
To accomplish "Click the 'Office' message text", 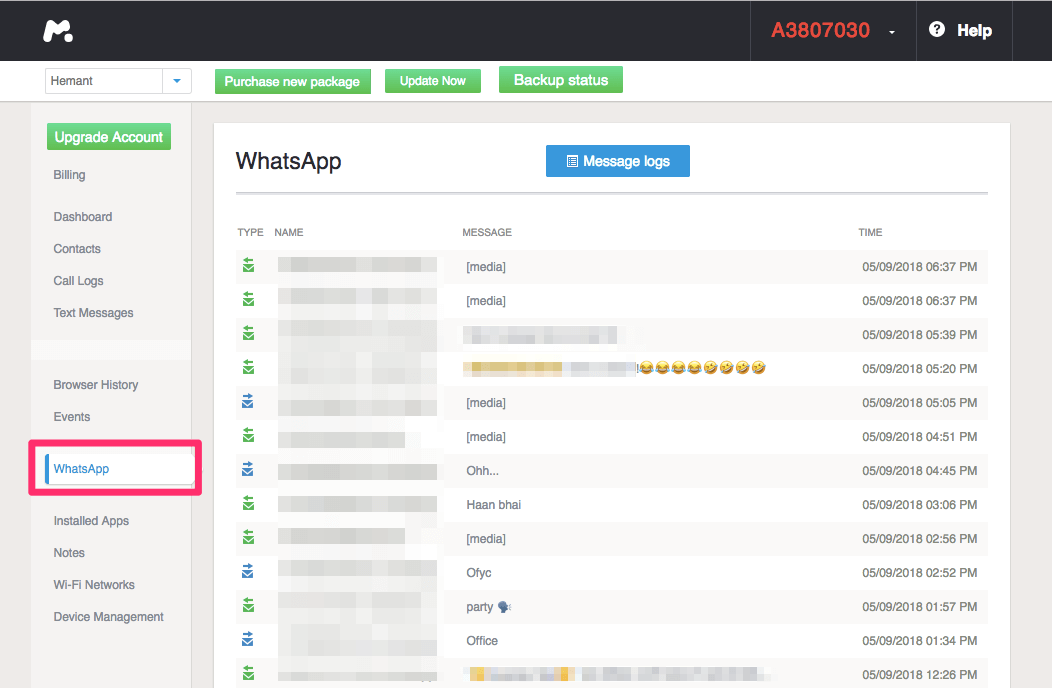I will [482, 641].
